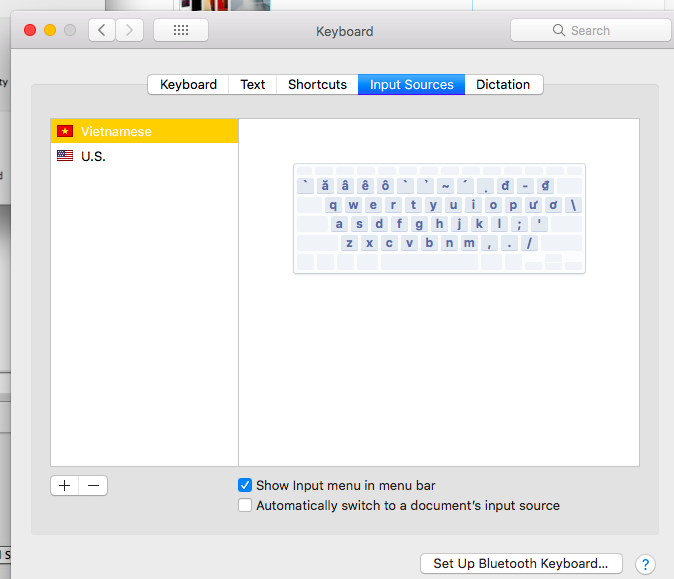This screenshot has height=579, width=674.
Task: Click the backslash key on keyboard preview
Action: point(573,205)
